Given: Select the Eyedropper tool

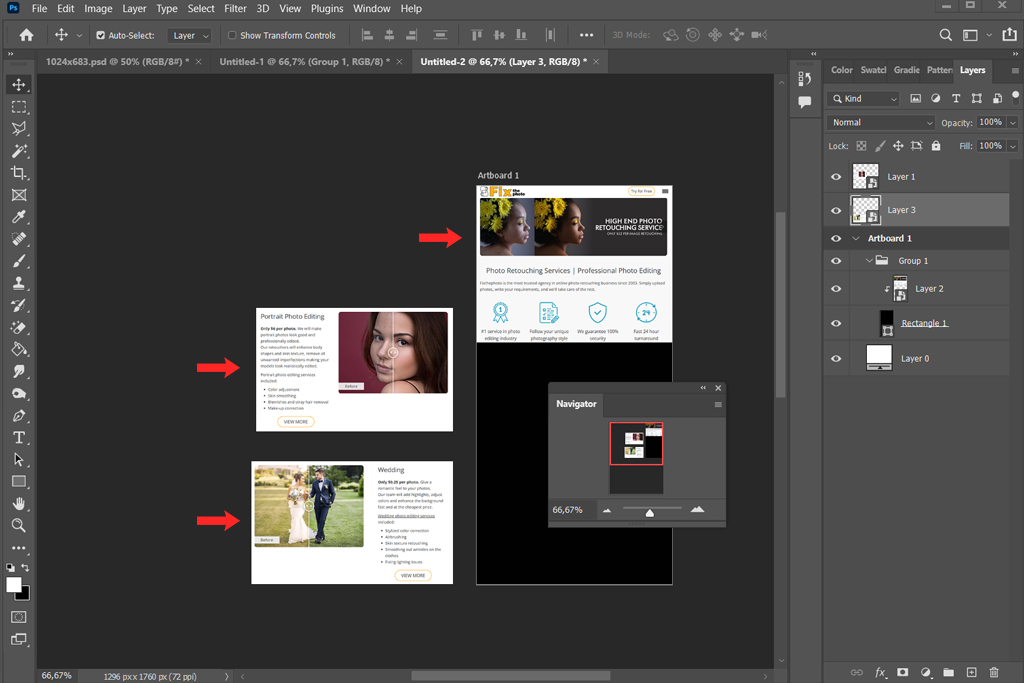Looking at the screenshot, I should click(x=19, y=217).
